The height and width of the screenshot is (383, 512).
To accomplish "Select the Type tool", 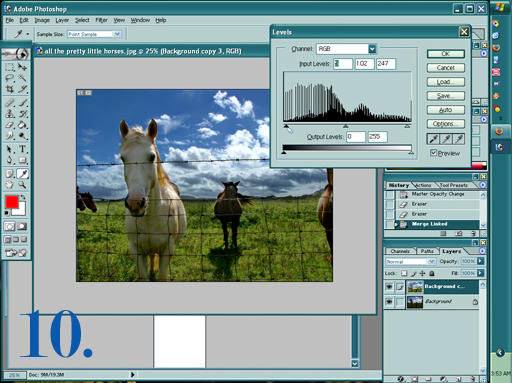I will (22, 149).
